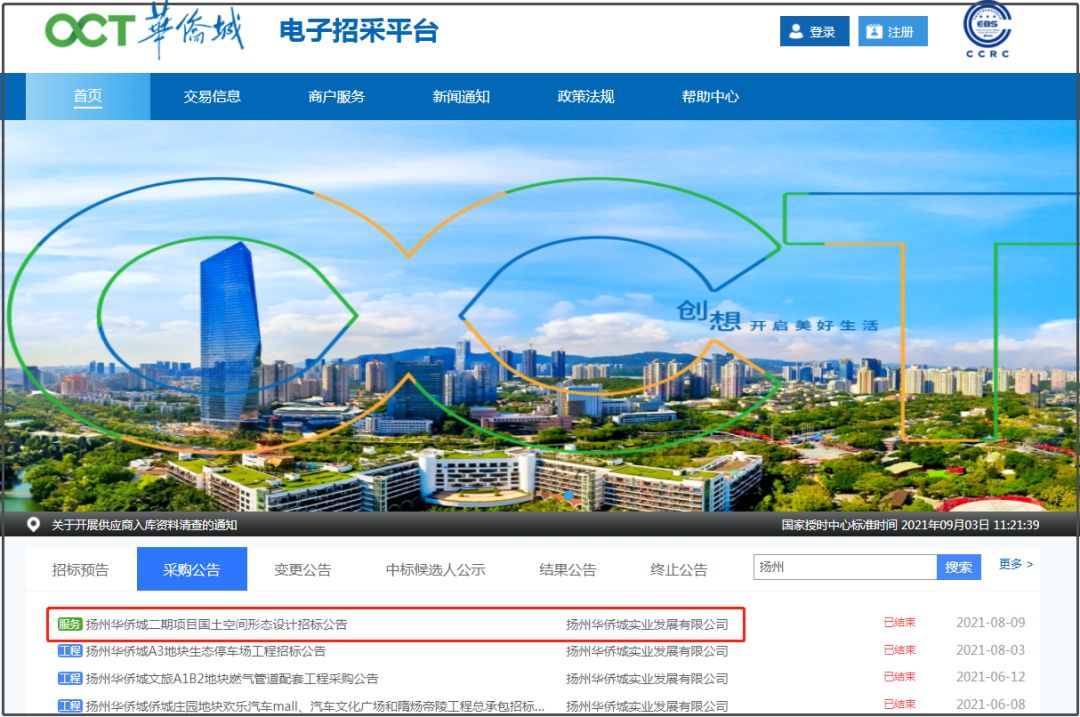Open the 结果公告 tab
This screenshot has height=717, width=1080.
pos(567,570)
